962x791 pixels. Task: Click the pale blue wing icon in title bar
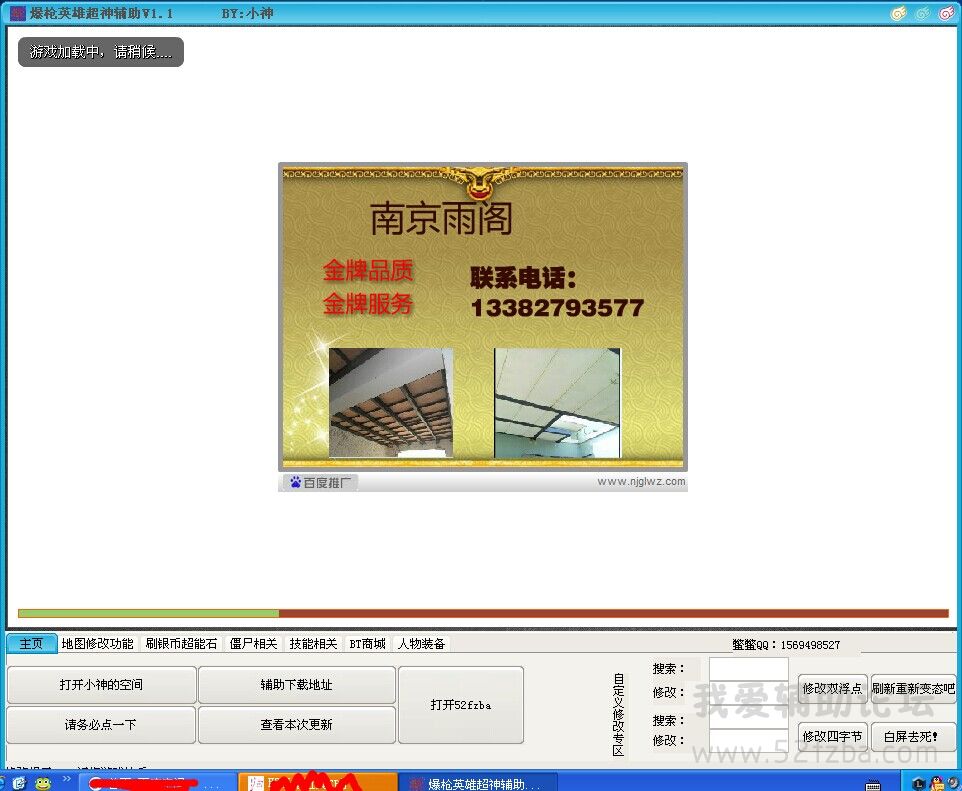[x=922, y=13]
